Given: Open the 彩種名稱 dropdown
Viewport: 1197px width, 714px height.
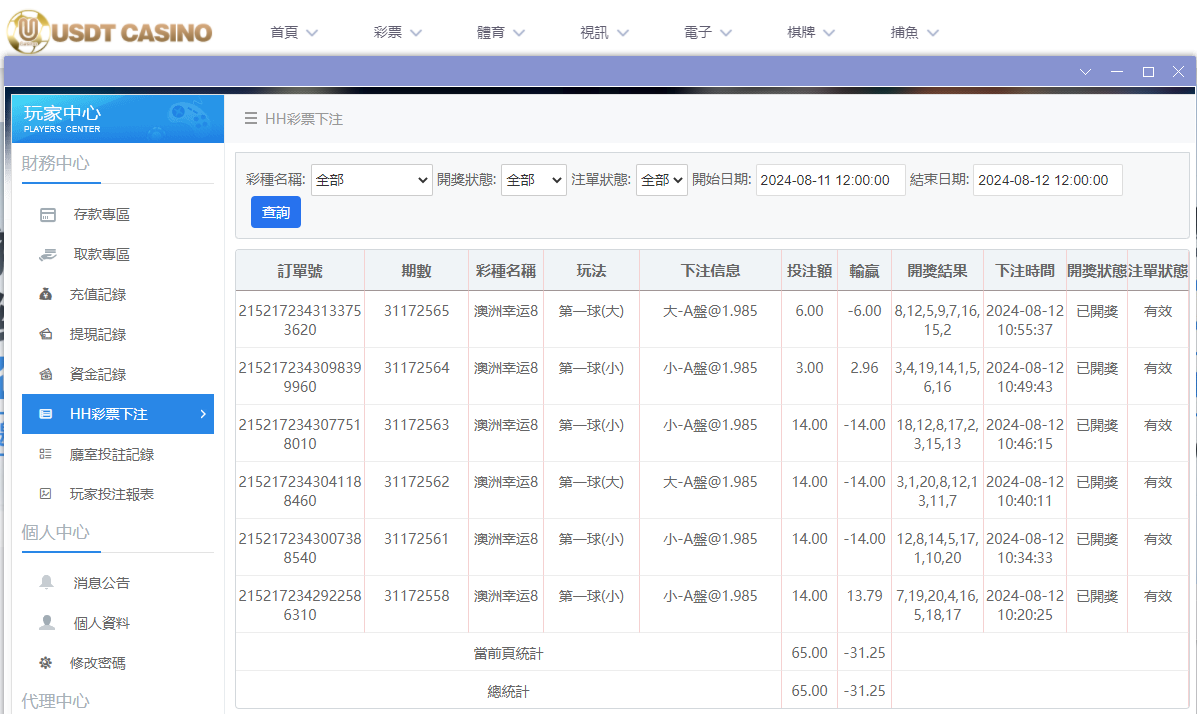Looking at the screenshot, I should (x=371, y=180).
